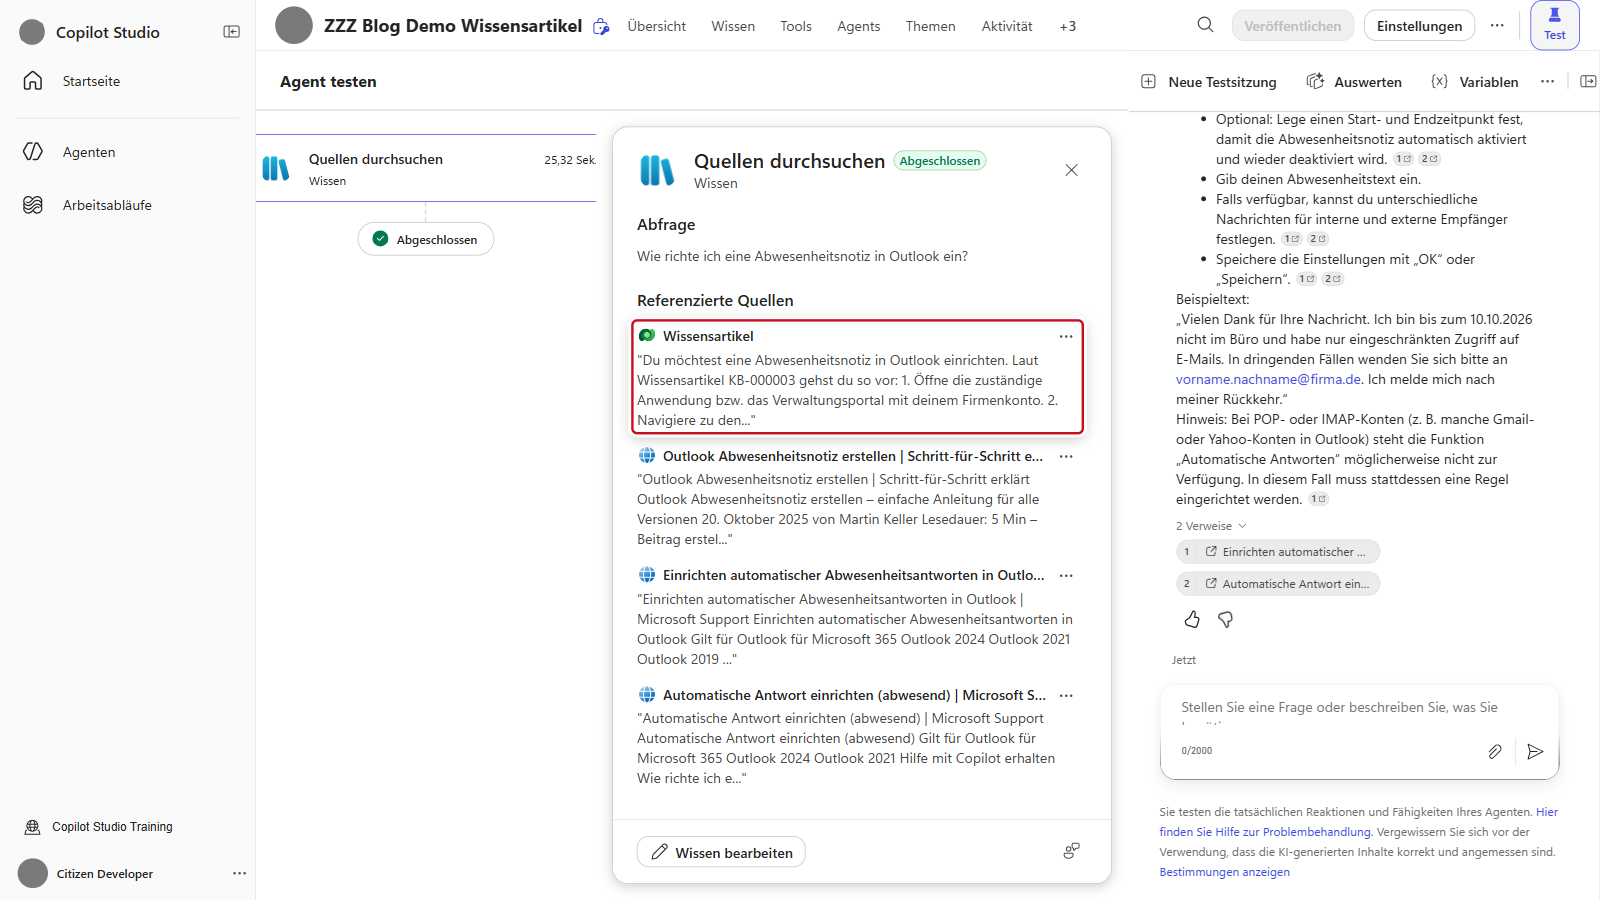1600x900 pixels.
Task: Switch to the Übersicht tab
Action: pos(657,26)
